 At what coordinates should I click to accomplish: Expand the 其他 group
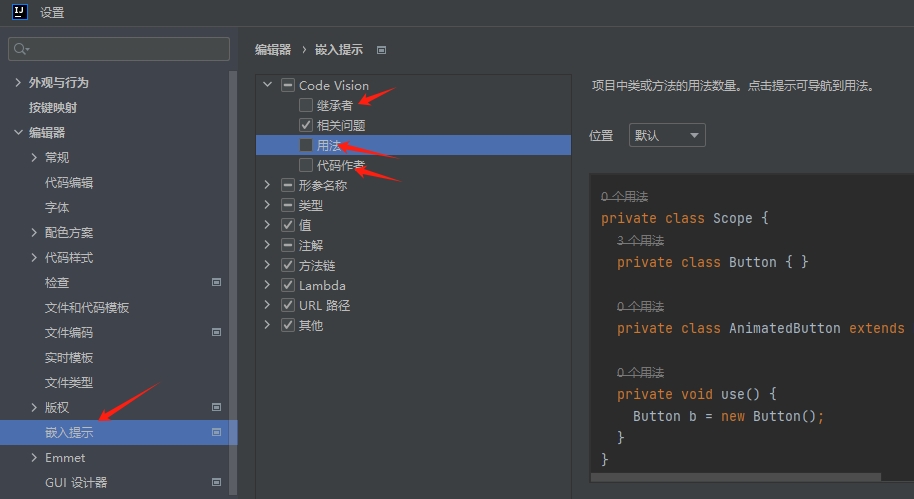pyautogui.click(x=268, y=325)
